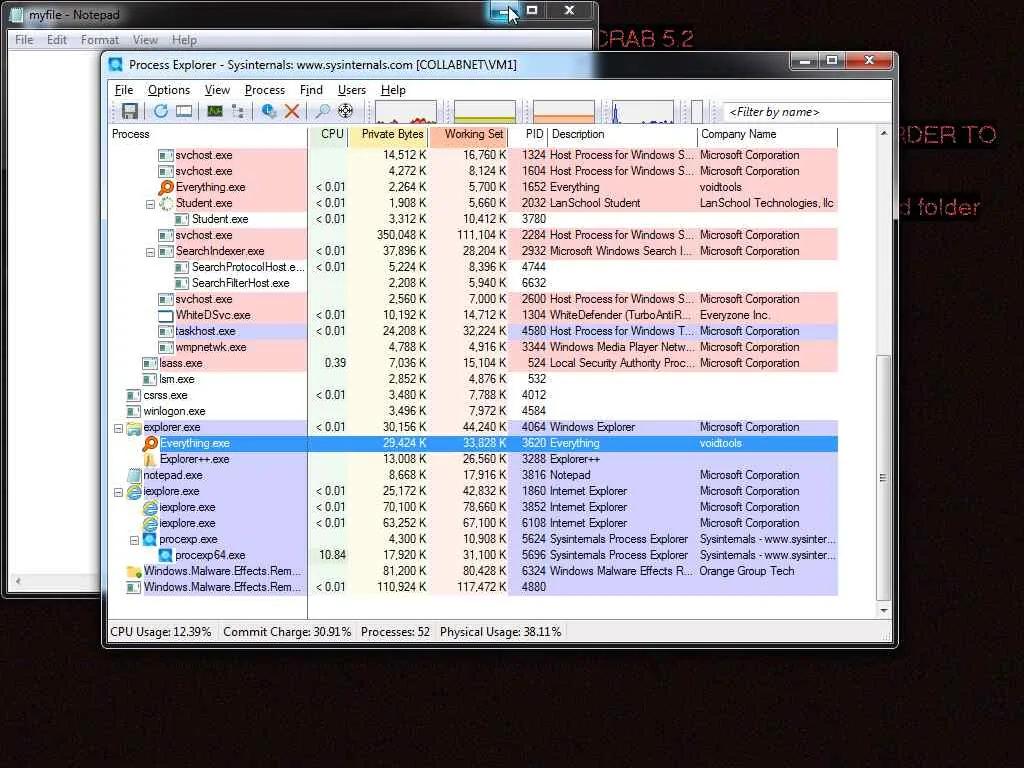Open the Help menu in Process Explorer
Image resolution: width=1024 pixels, height=768 pixels.
click(393, 90)
